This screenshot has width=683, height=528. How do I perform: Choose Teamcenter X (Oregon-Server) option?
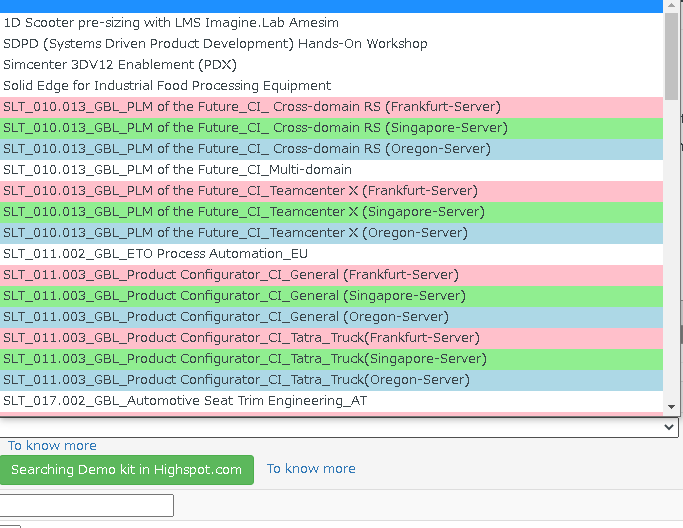click(x=235, y=232)
